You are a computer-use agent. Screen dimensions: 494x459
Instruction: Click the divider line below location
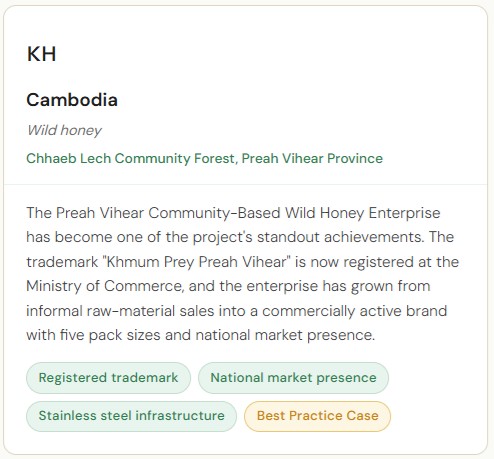pyautogui.click(x=246, y=184)
